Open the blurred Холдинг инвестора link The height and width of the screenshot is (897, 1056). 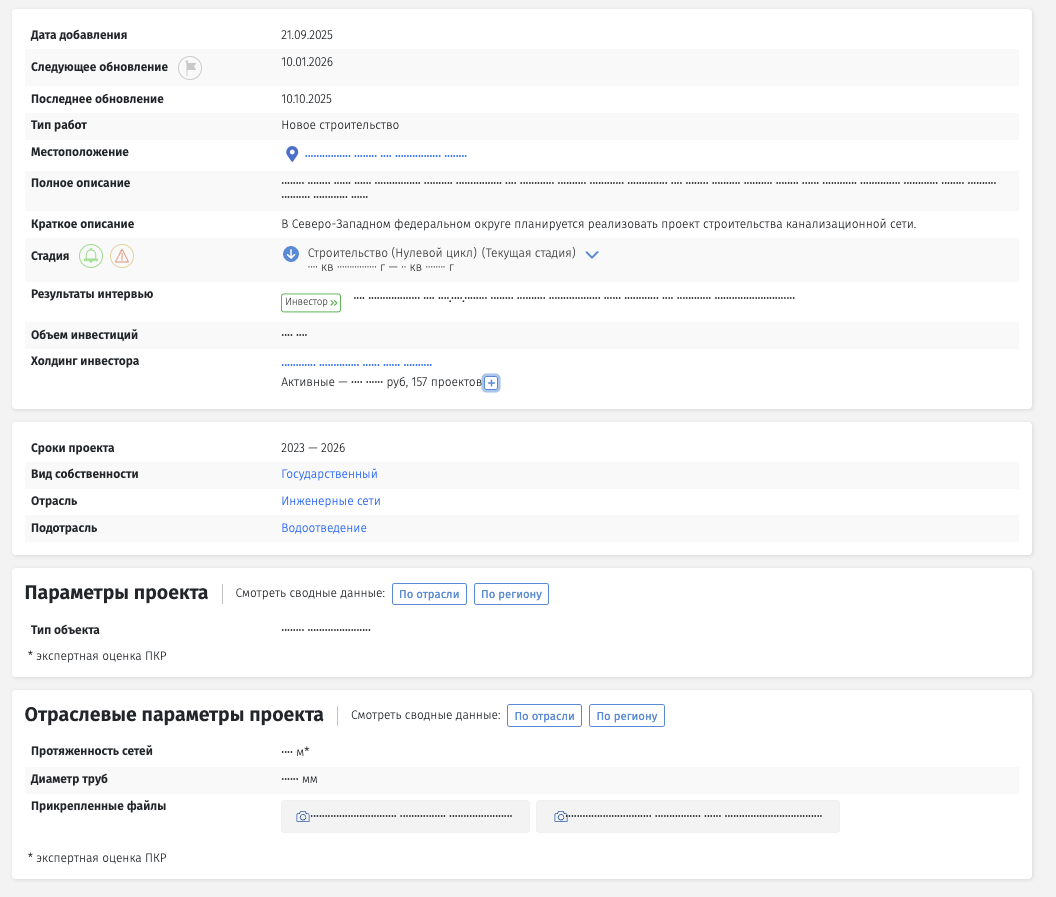(x=356, y=363)
